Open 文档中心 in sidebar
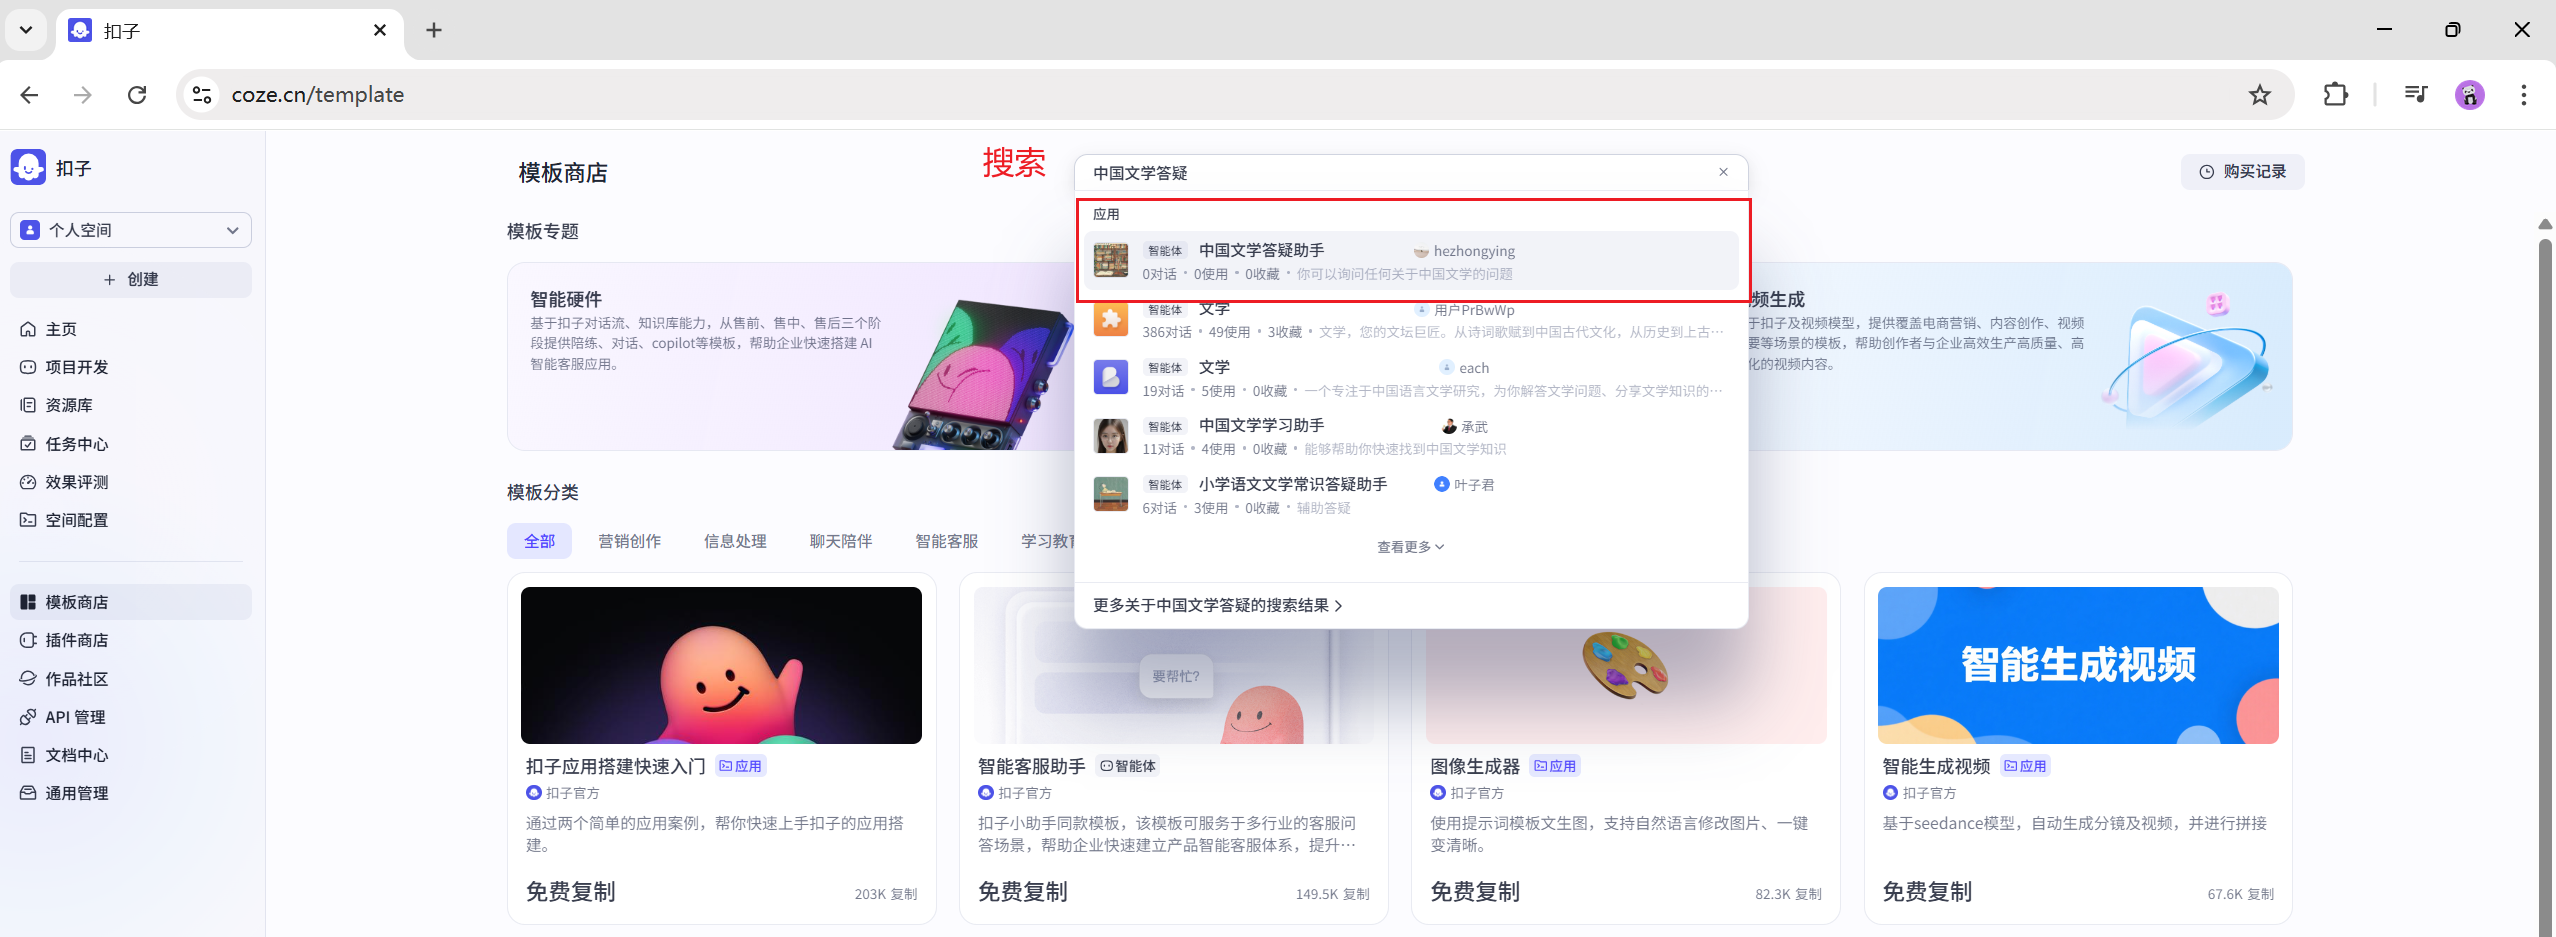This screenshot has height=937, width=2556. [x=131, y=755]
